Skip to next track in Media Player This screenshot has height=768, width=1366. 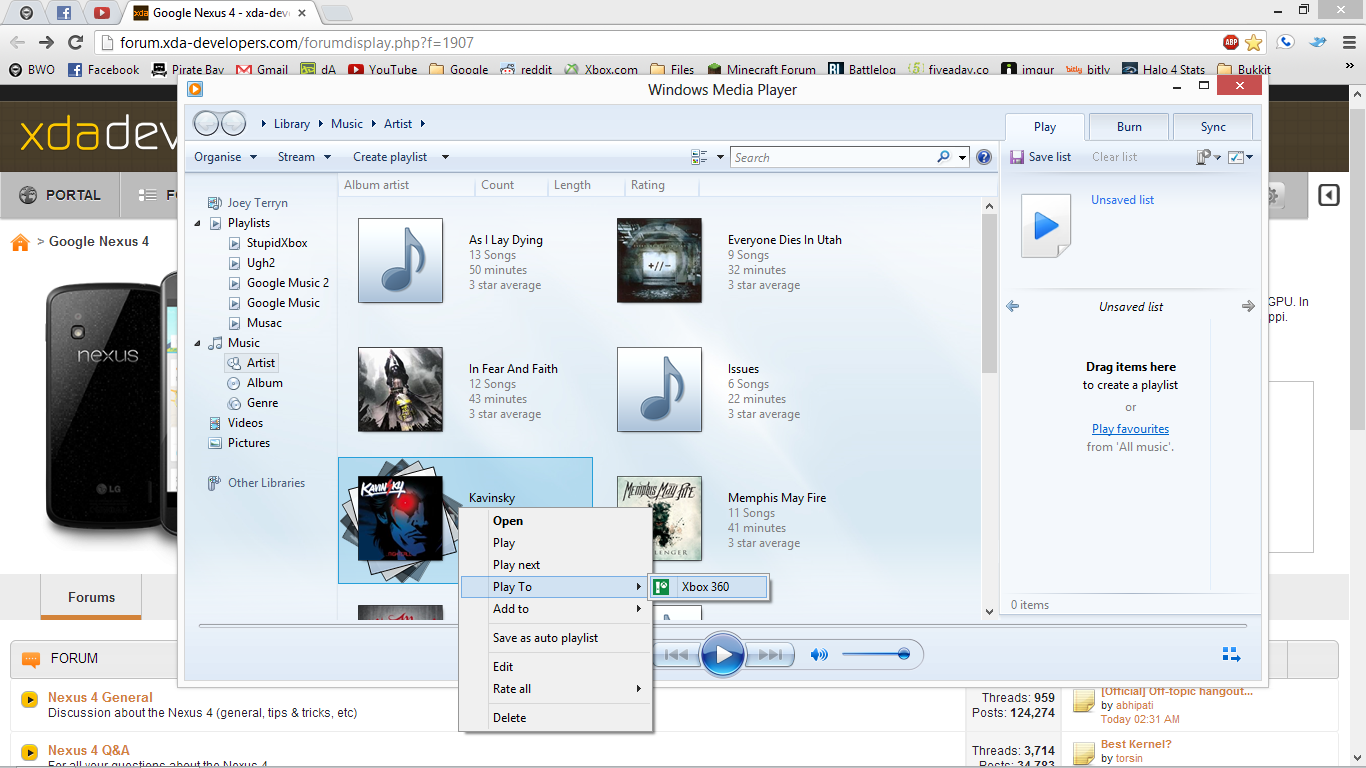770,655
